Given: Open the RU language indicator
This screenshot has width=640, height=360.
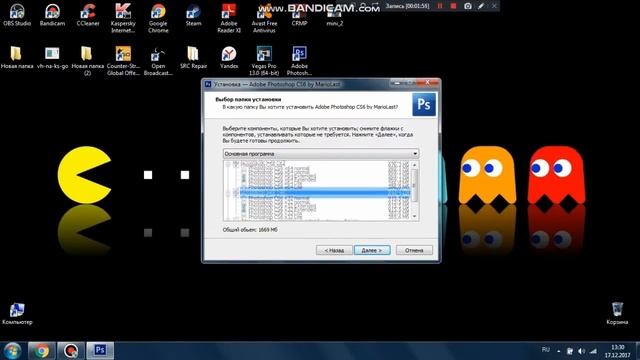Looking at the screenshot, I should 545,350.
